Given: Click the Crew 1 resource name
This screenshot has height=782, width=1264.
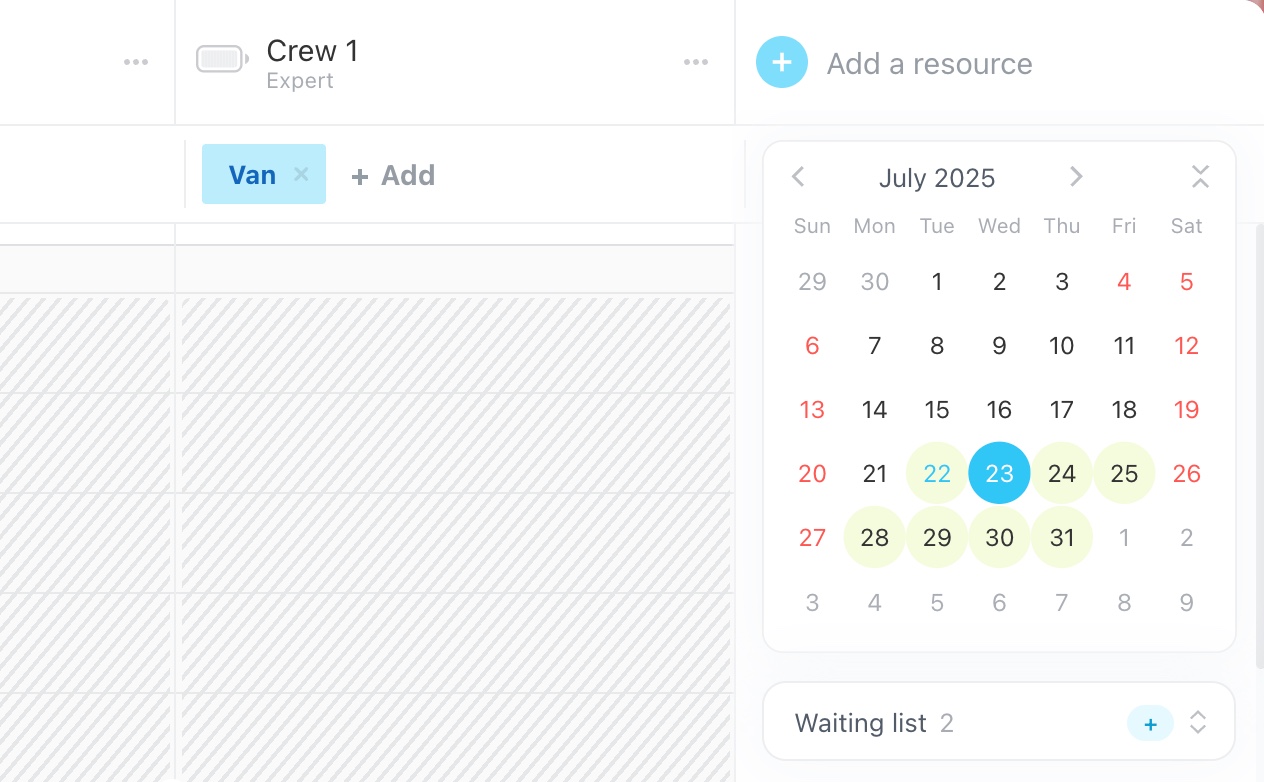Looking at the screenshot, I should 312,51.
